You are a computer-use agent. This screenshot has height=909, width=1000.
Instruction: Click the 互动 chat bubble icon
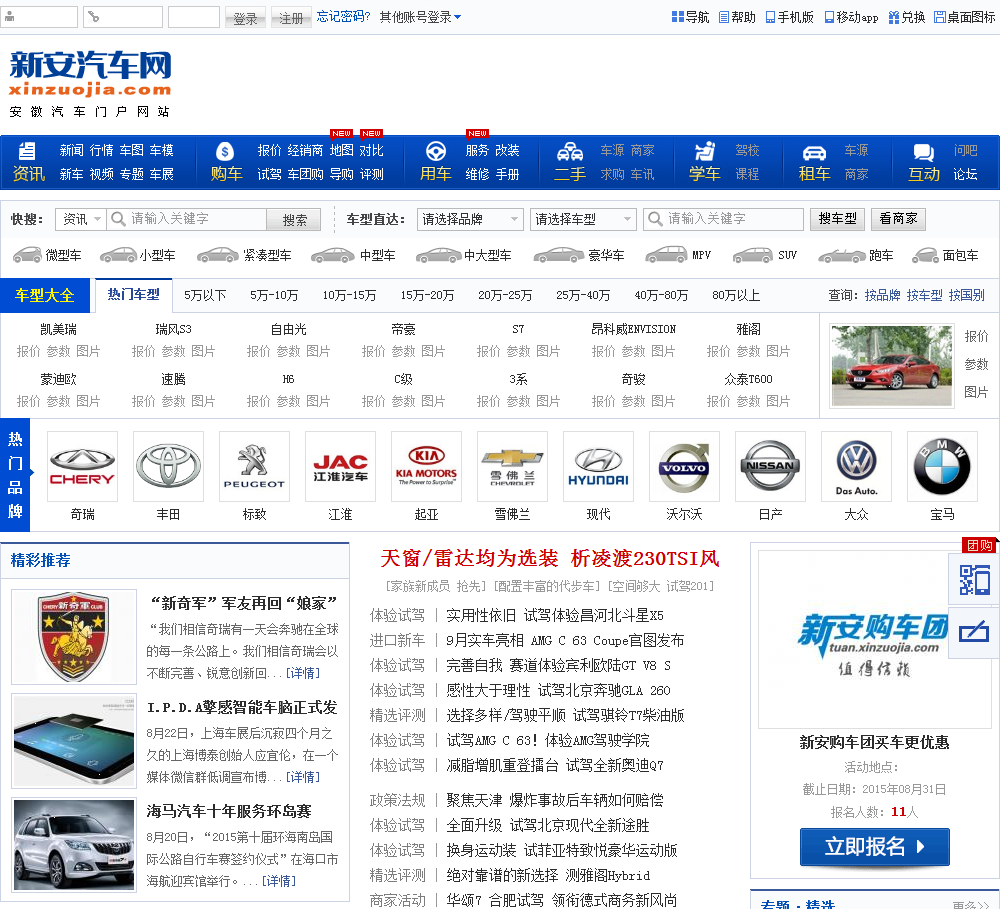click(923, 152)
